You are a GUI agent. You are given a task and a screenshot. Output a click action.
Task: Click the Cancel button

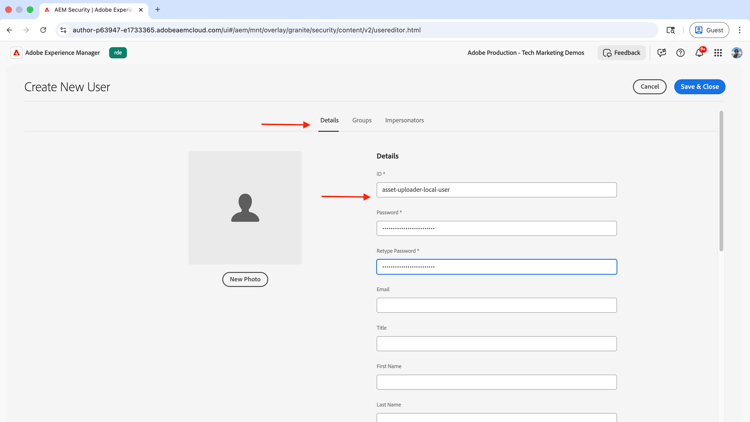tap(649, 87)
